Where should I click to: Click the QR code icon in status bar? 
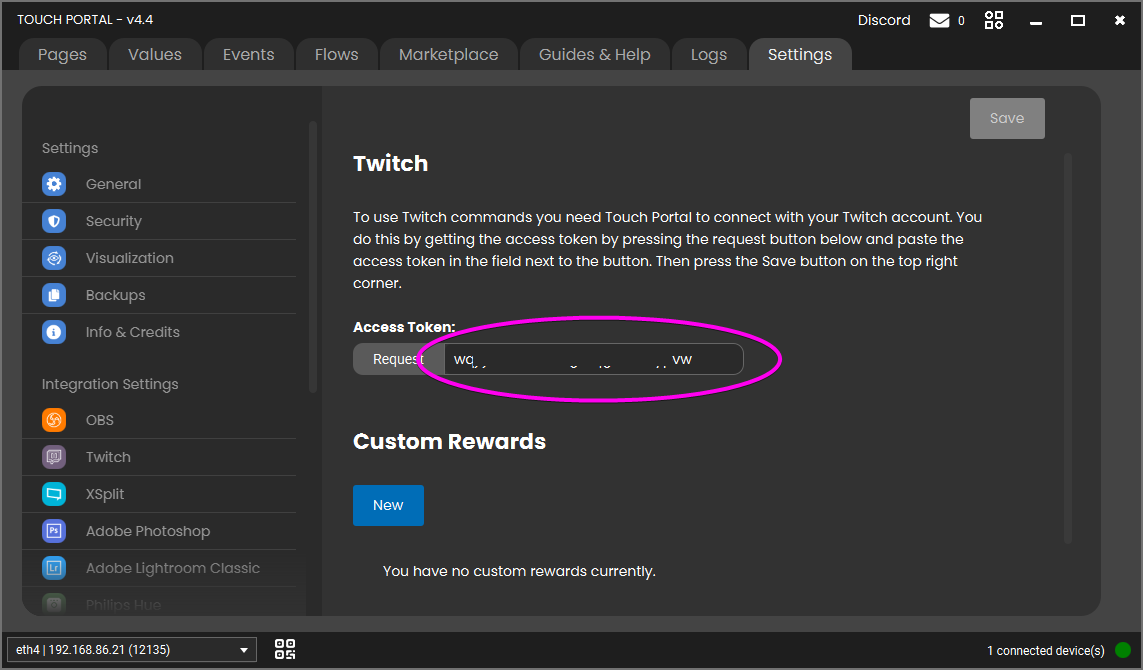tap(285, 650)
